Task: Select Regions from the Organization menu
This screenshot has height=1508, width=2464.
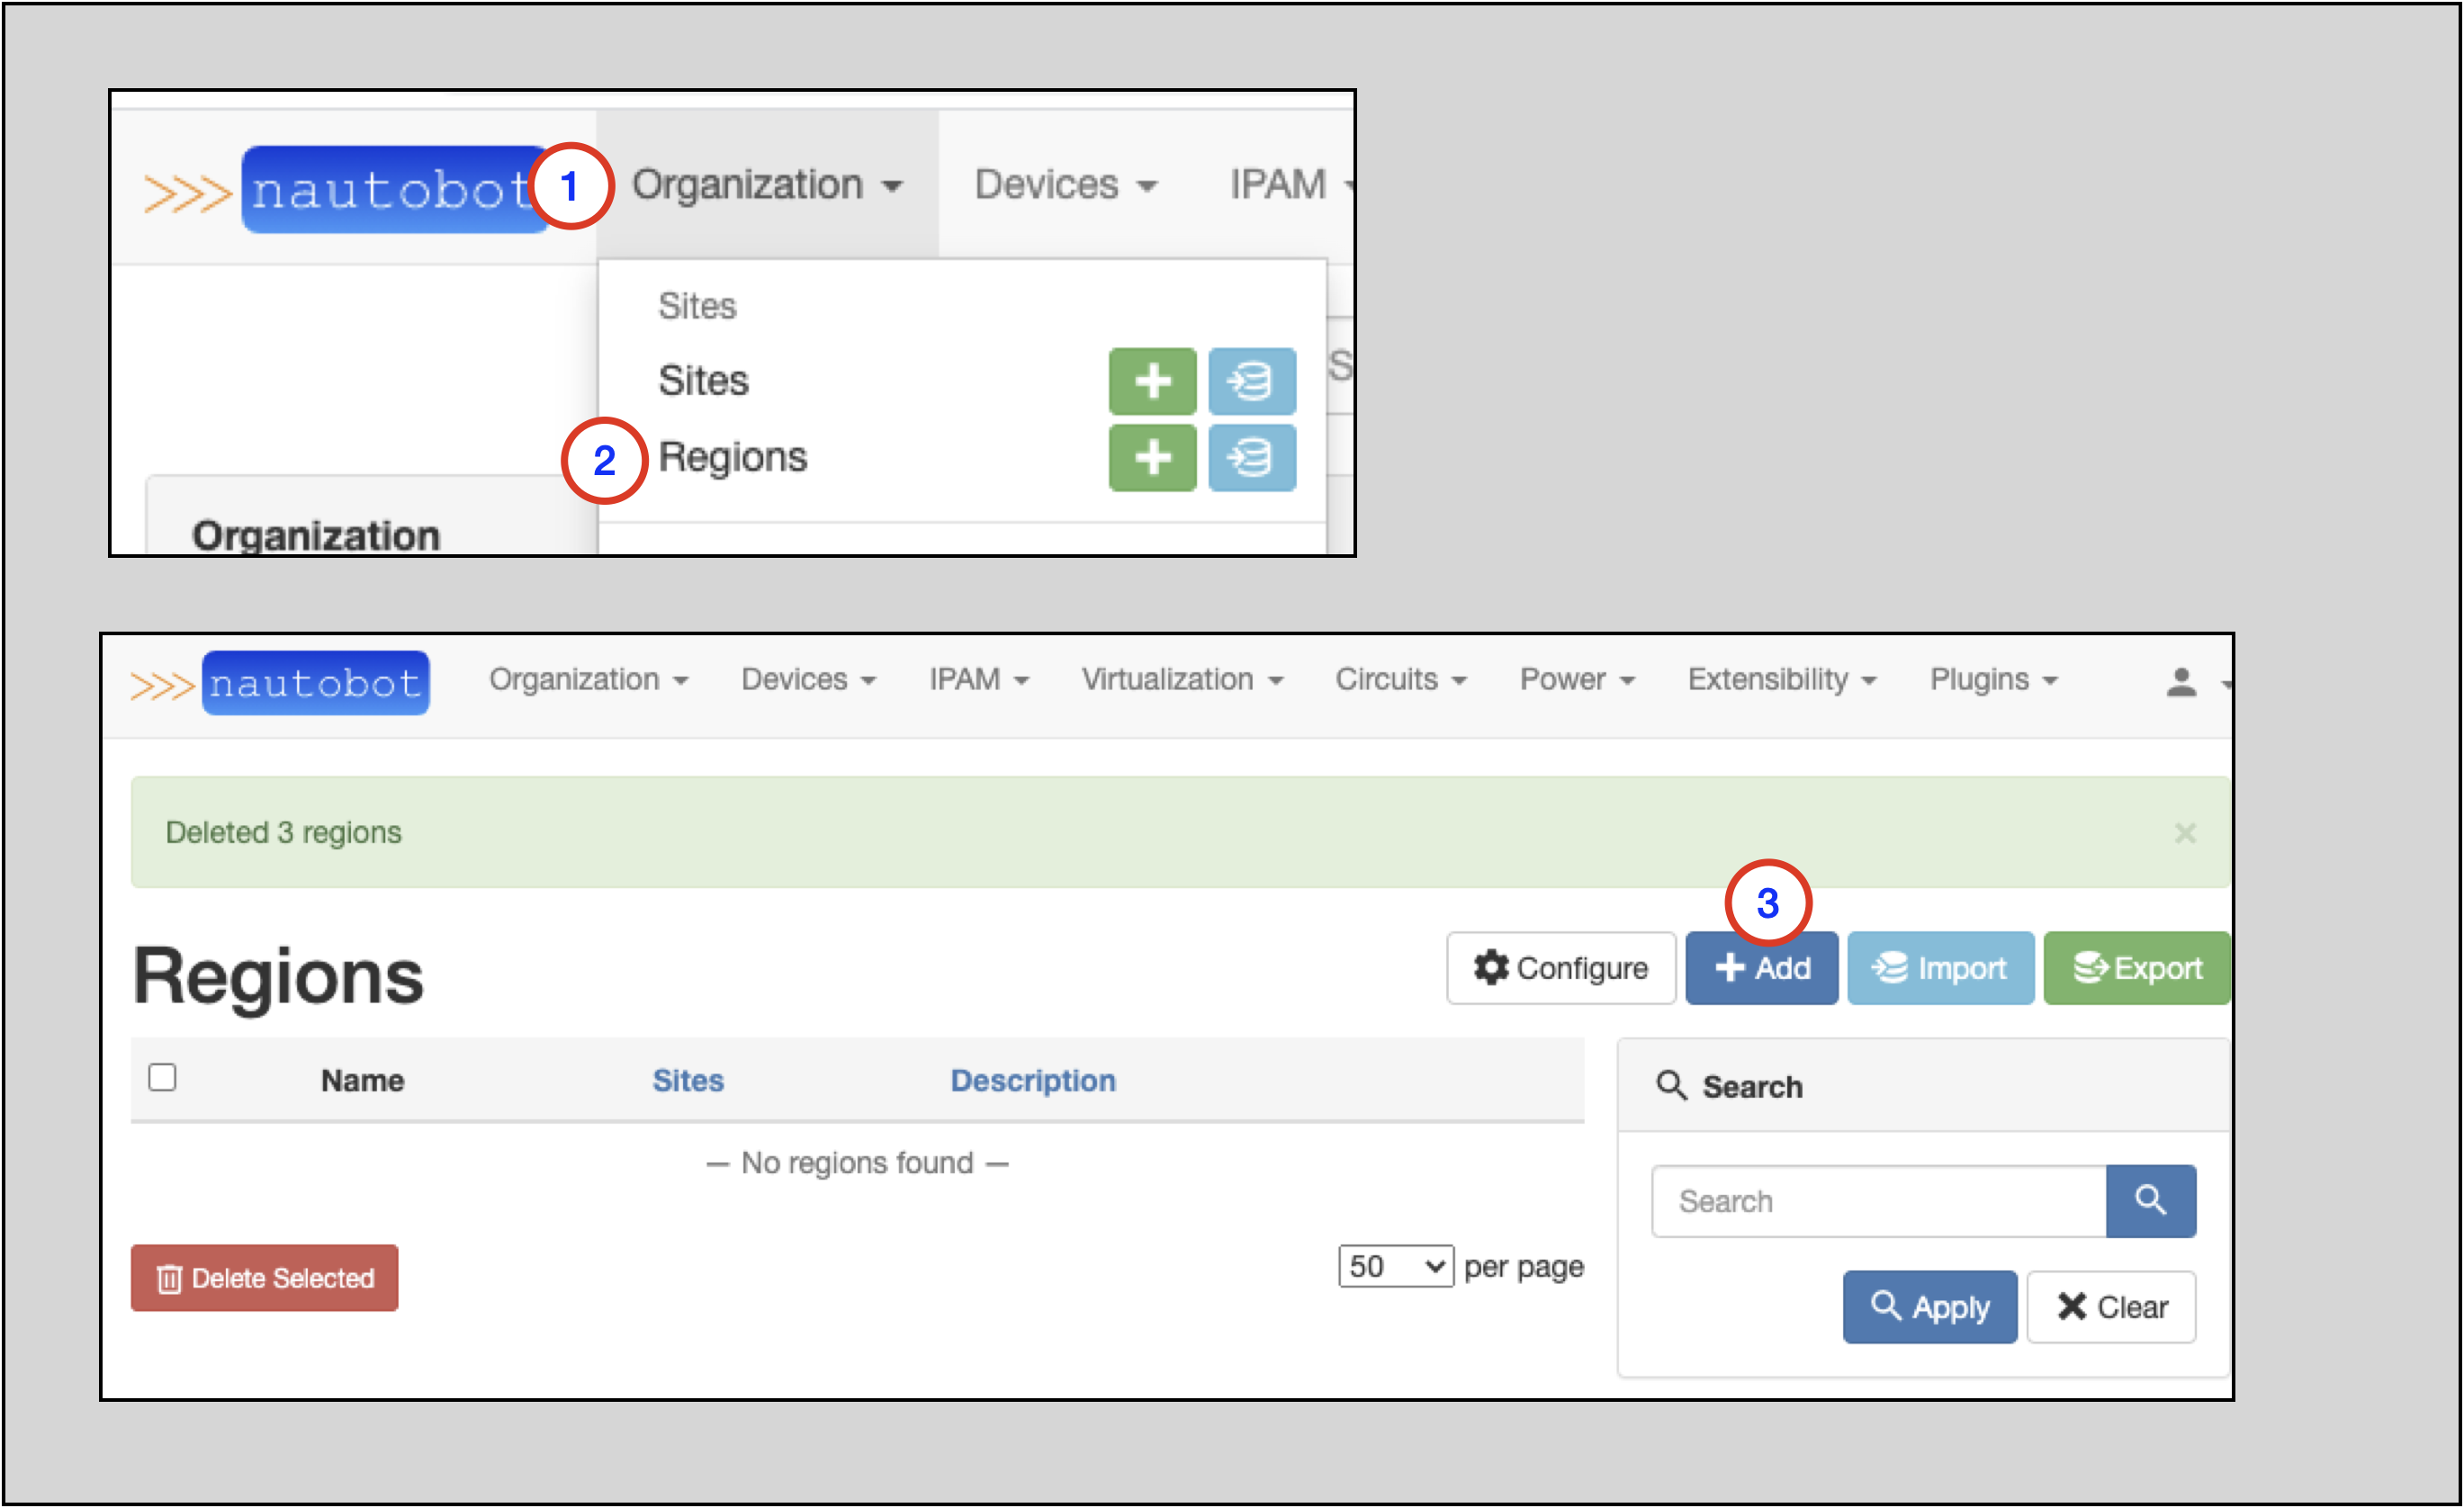Action: 733,457
